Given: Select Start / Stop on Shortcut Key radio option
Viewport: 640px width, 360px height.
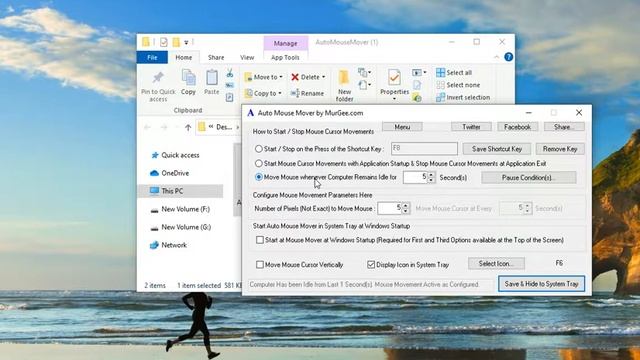Looking at the screenshot, I should pyautogui.click(x=258, y=149).
